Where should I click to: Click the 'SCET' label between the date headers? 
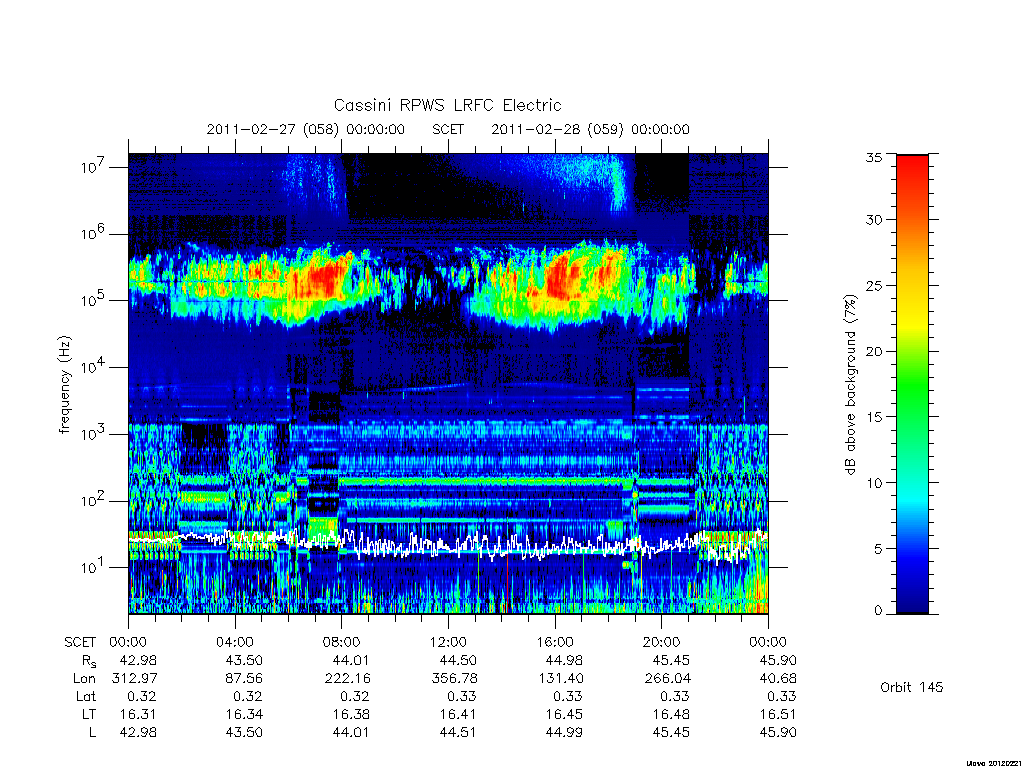tap(448, 129)
